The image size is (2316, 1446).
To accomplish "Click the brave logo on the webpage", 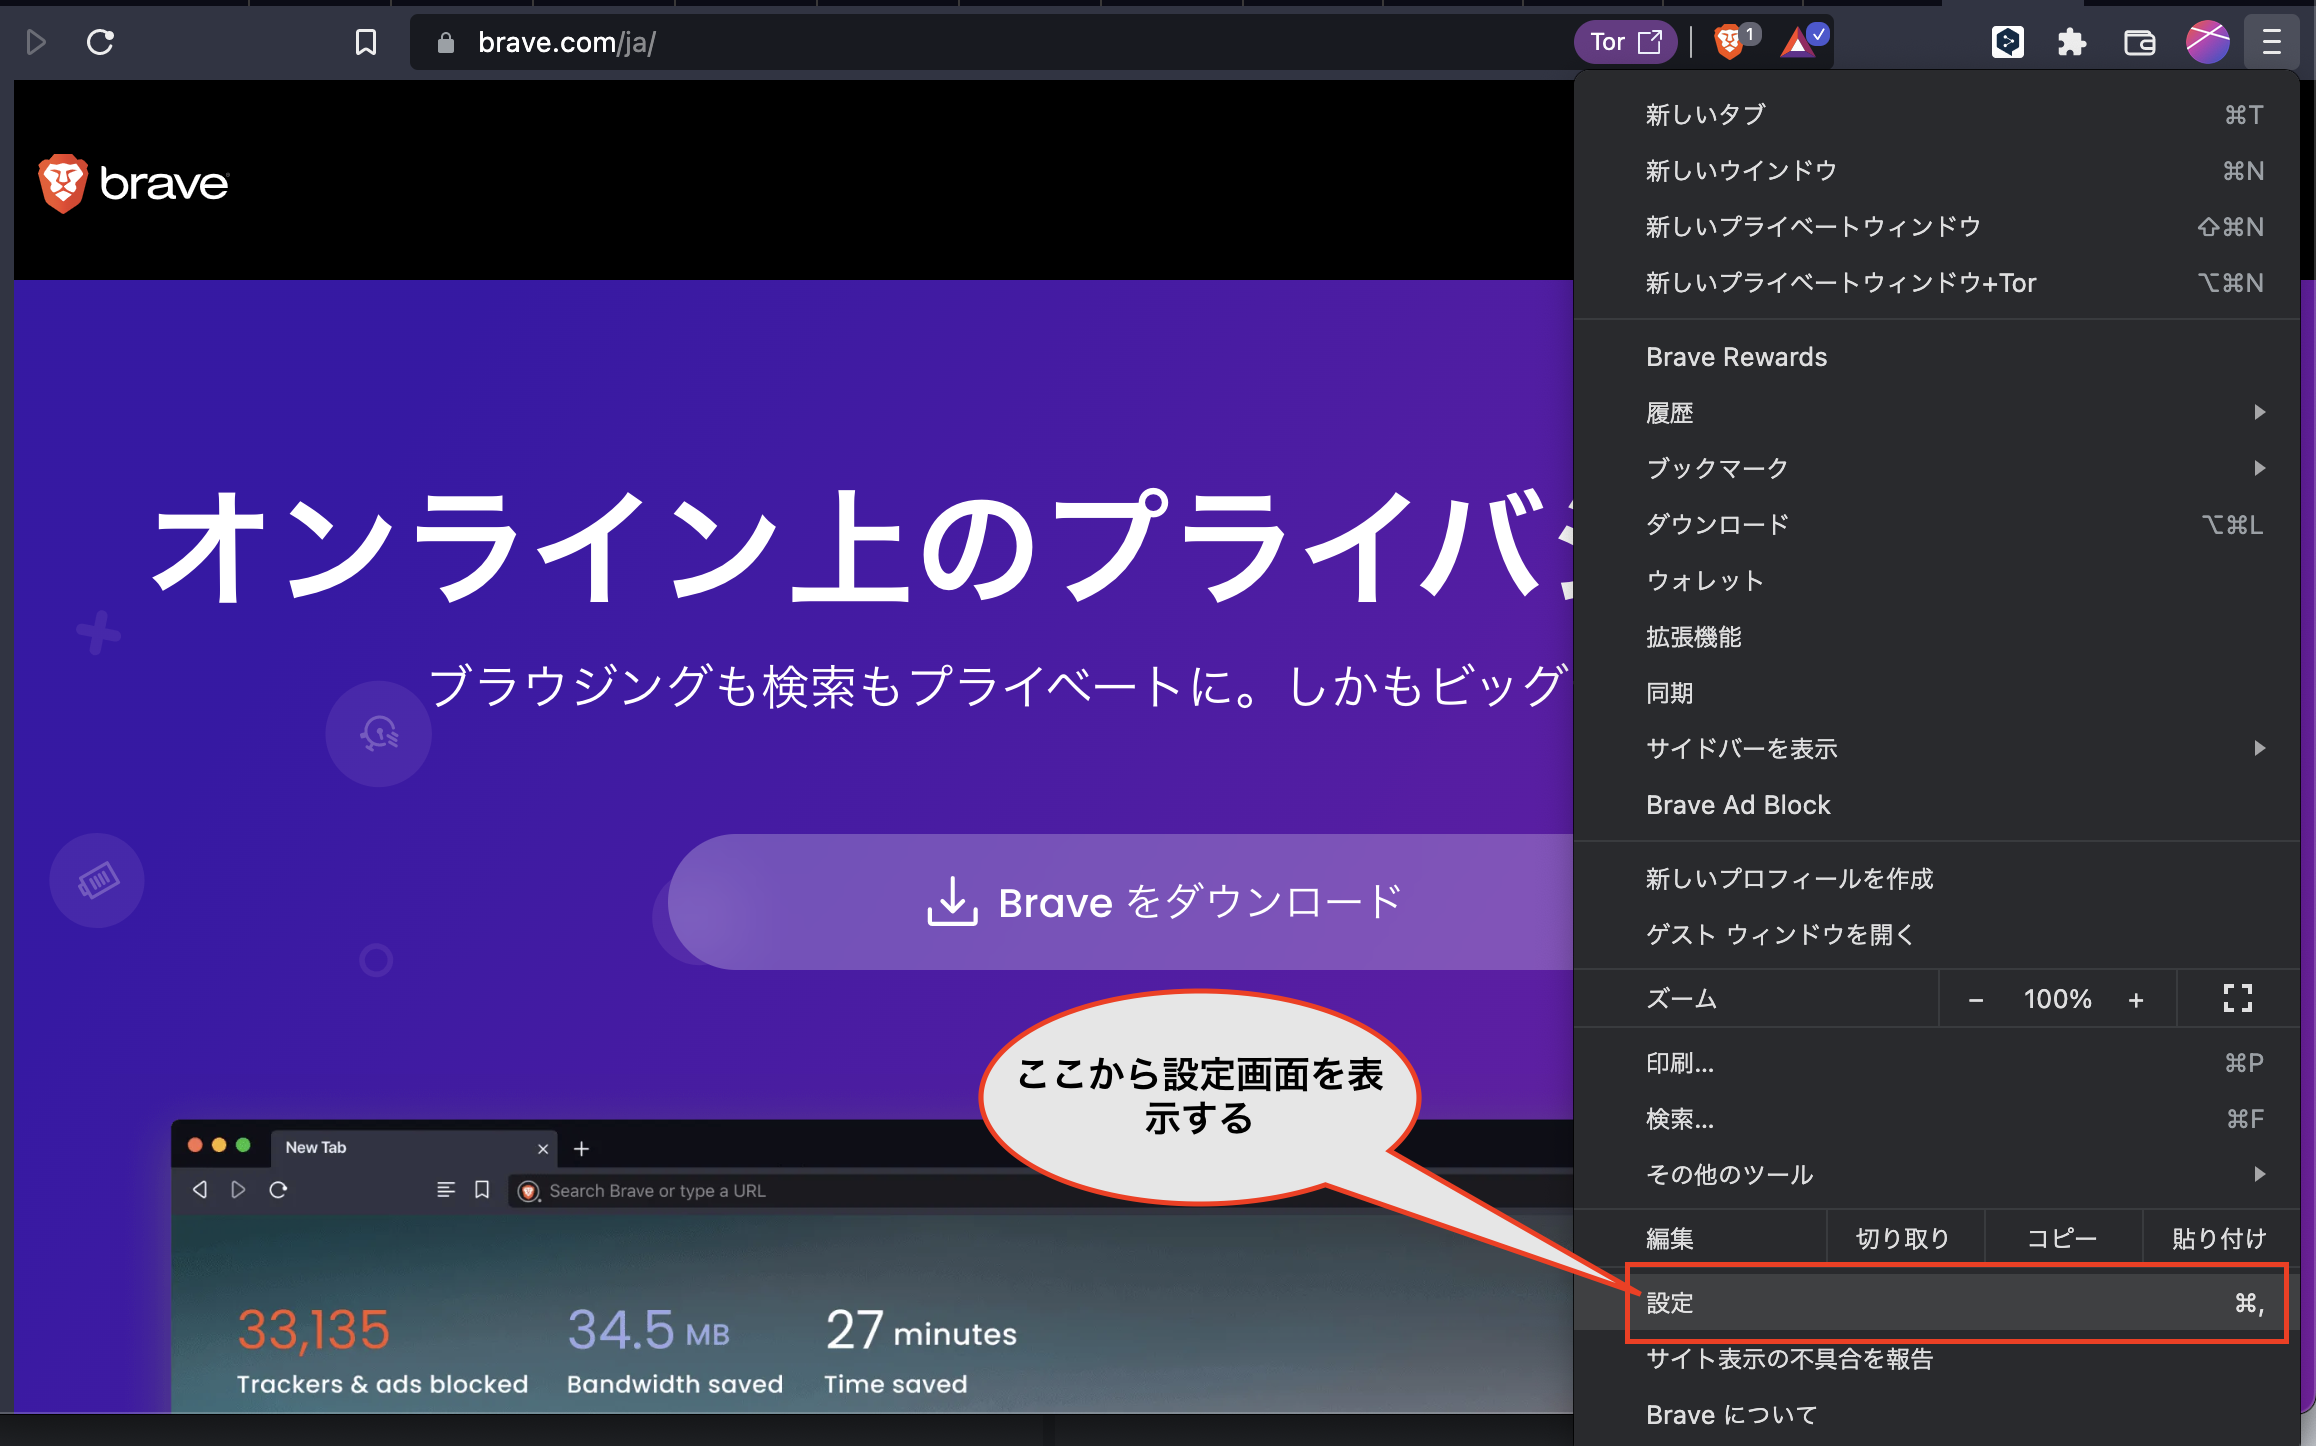I will (x=133, y=183).
